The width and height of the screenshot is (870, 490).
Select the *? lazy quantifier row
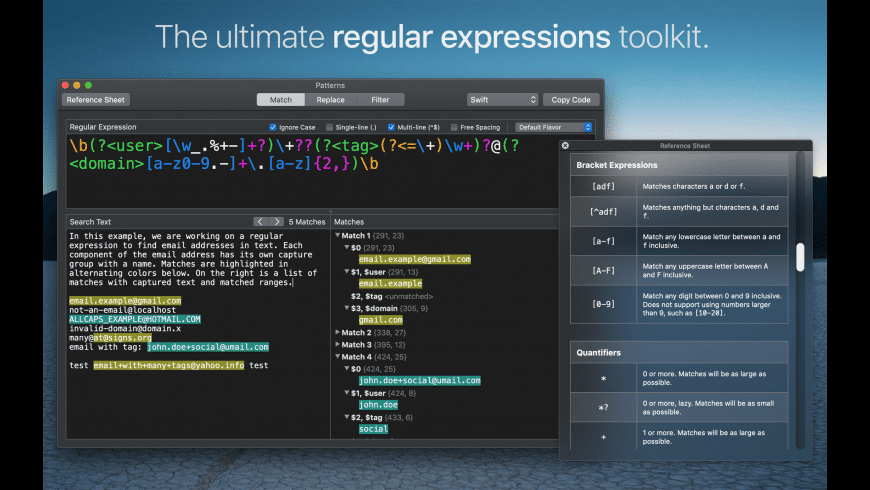point(679,407)
